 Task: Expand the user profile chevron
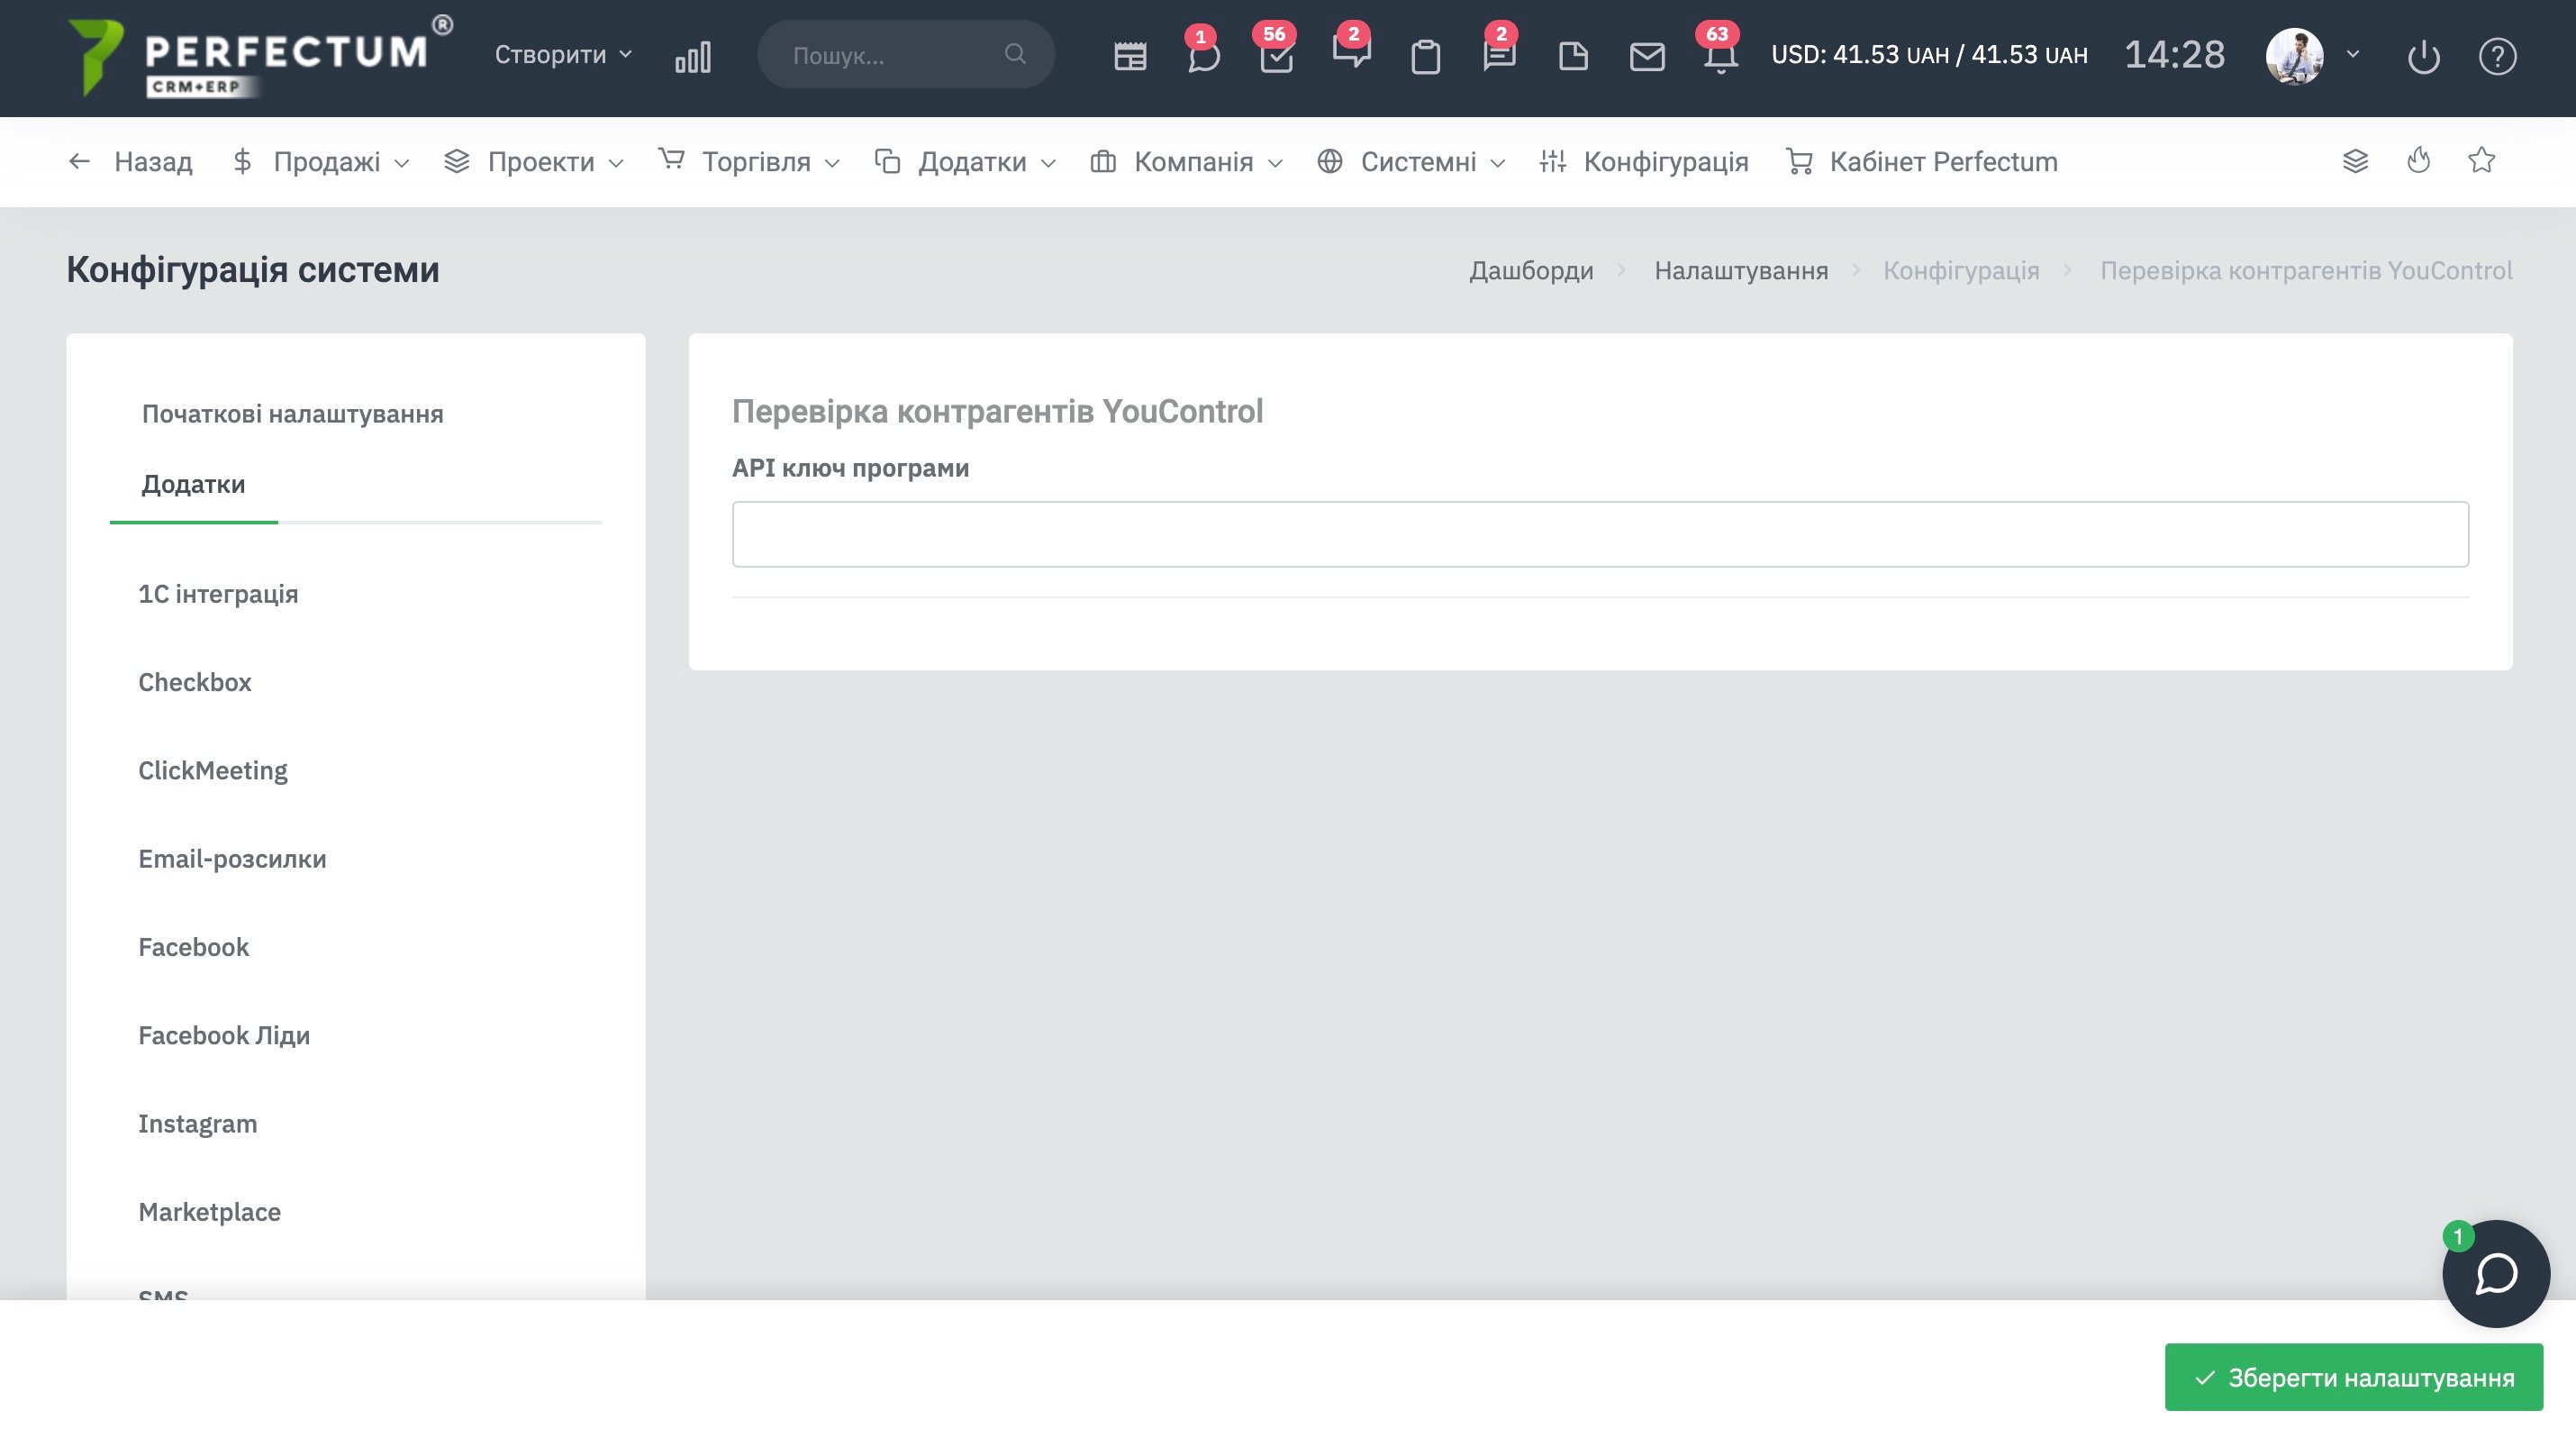(2353, 54)
